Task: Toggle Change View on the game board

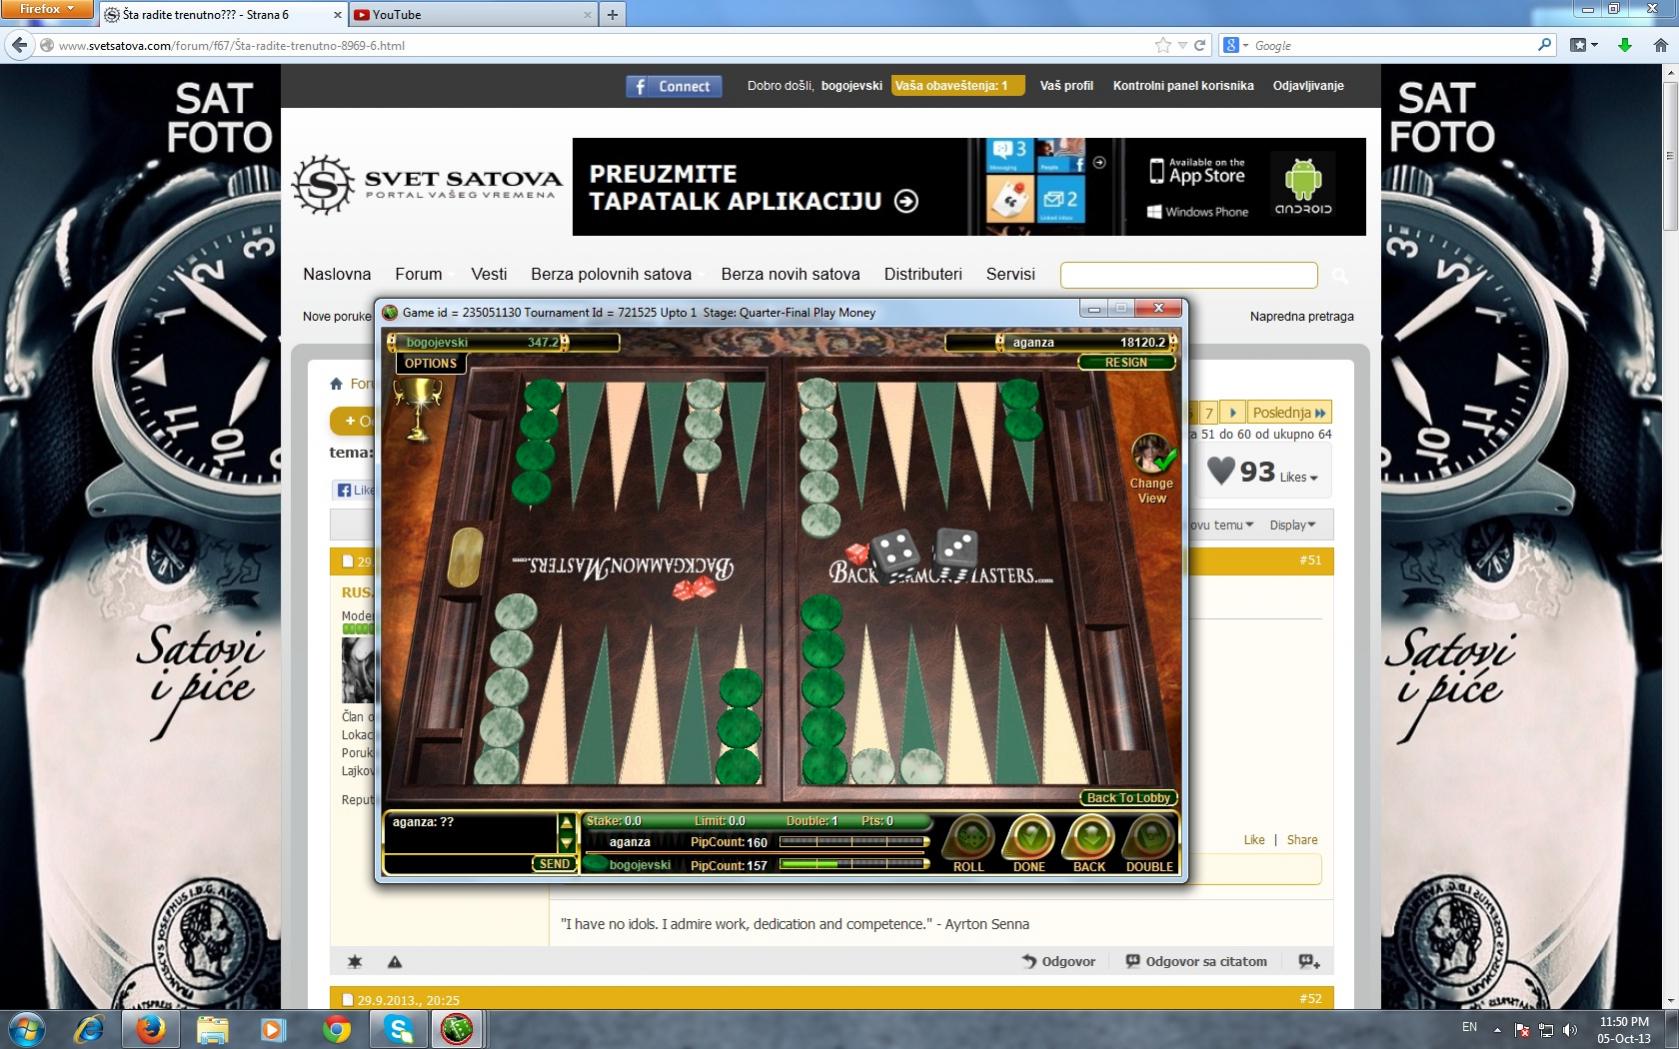Action: point(1151,470)
